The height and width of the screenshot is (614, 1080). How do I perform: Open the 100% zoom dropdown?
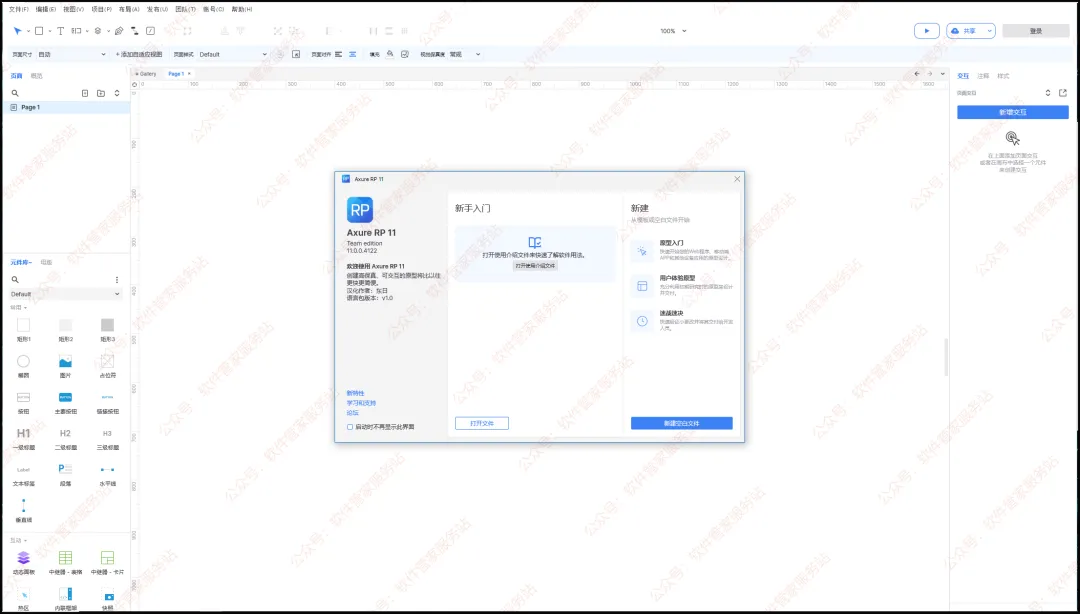673,31
